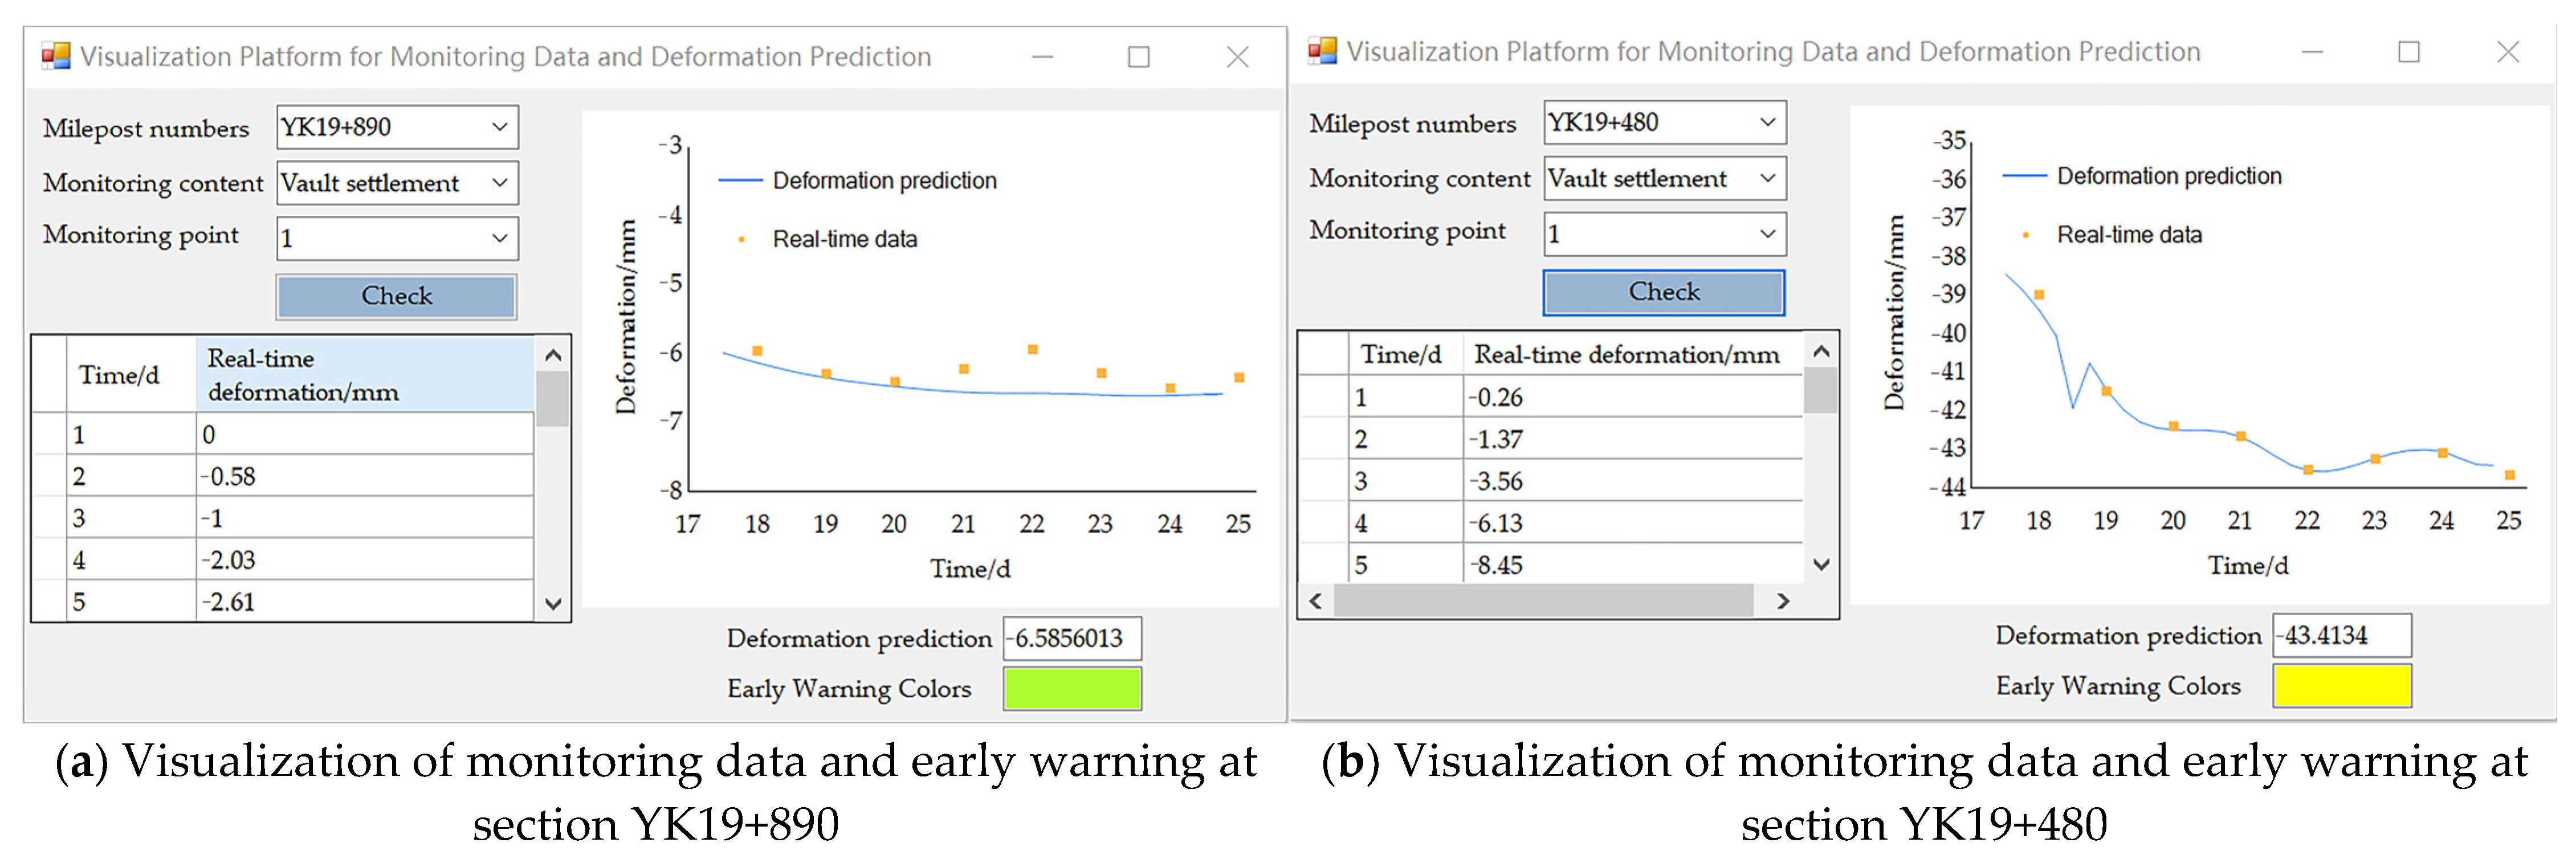Click the right arrow of the YK19+480 table's horizontal scrollbar

coord(1782,601)
